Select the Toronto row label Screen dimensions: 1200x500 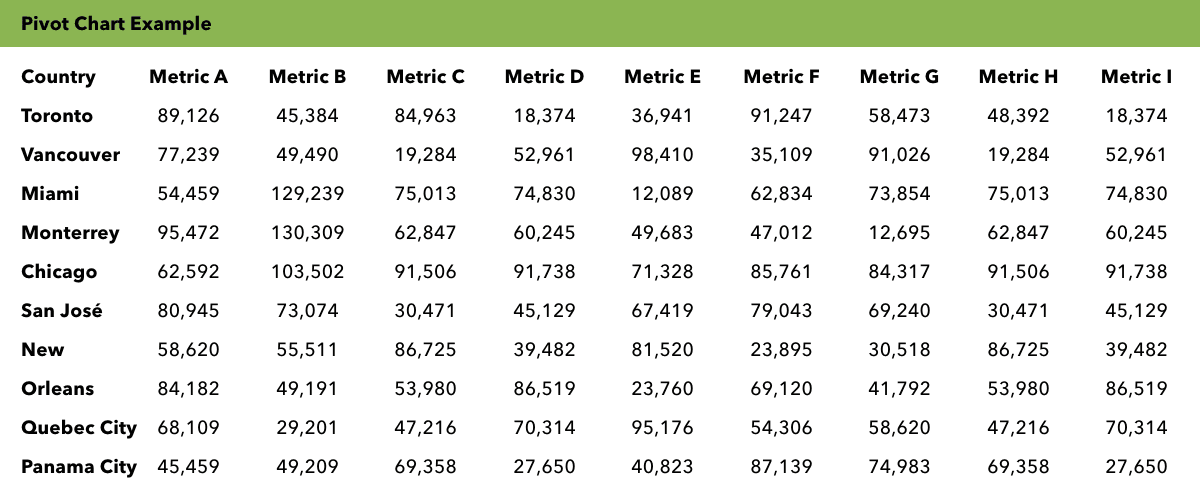coord(57,116)
